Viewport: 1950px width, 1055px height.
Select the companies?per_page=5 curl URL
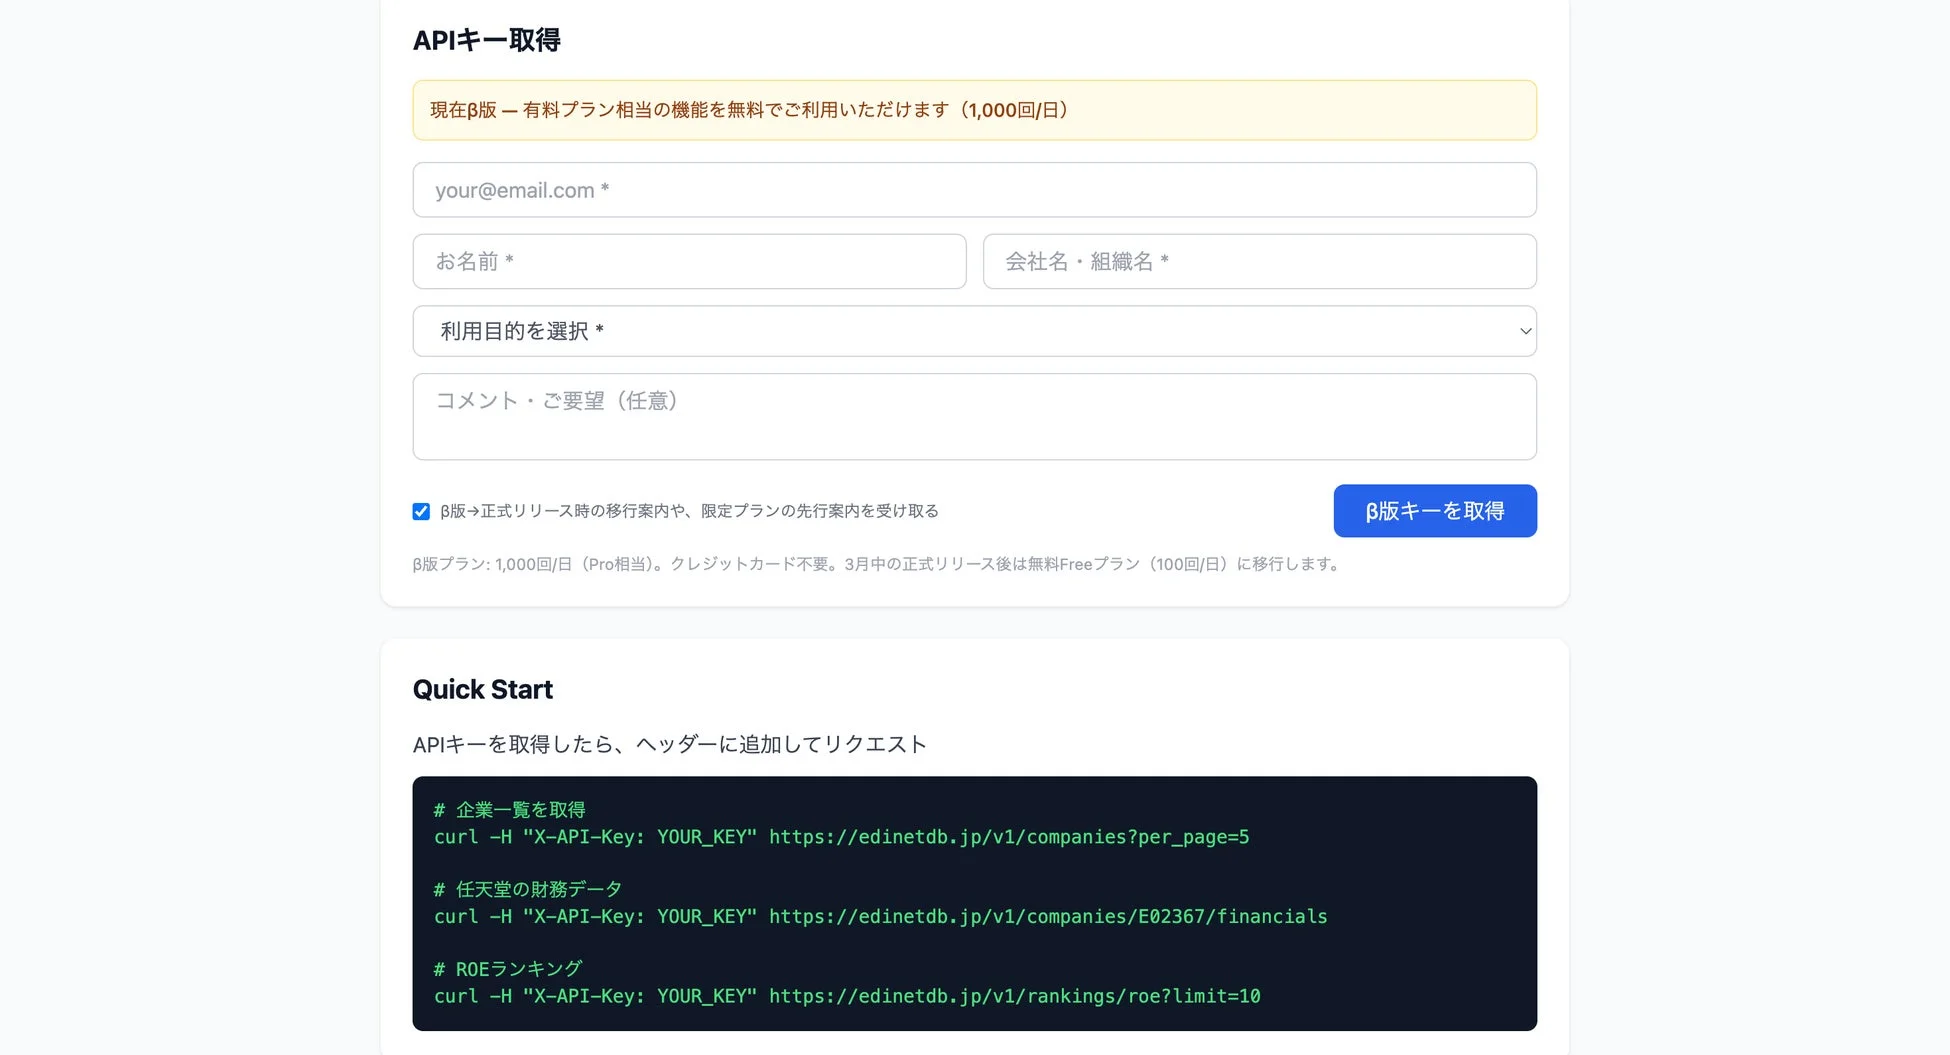coord(1008,837)
